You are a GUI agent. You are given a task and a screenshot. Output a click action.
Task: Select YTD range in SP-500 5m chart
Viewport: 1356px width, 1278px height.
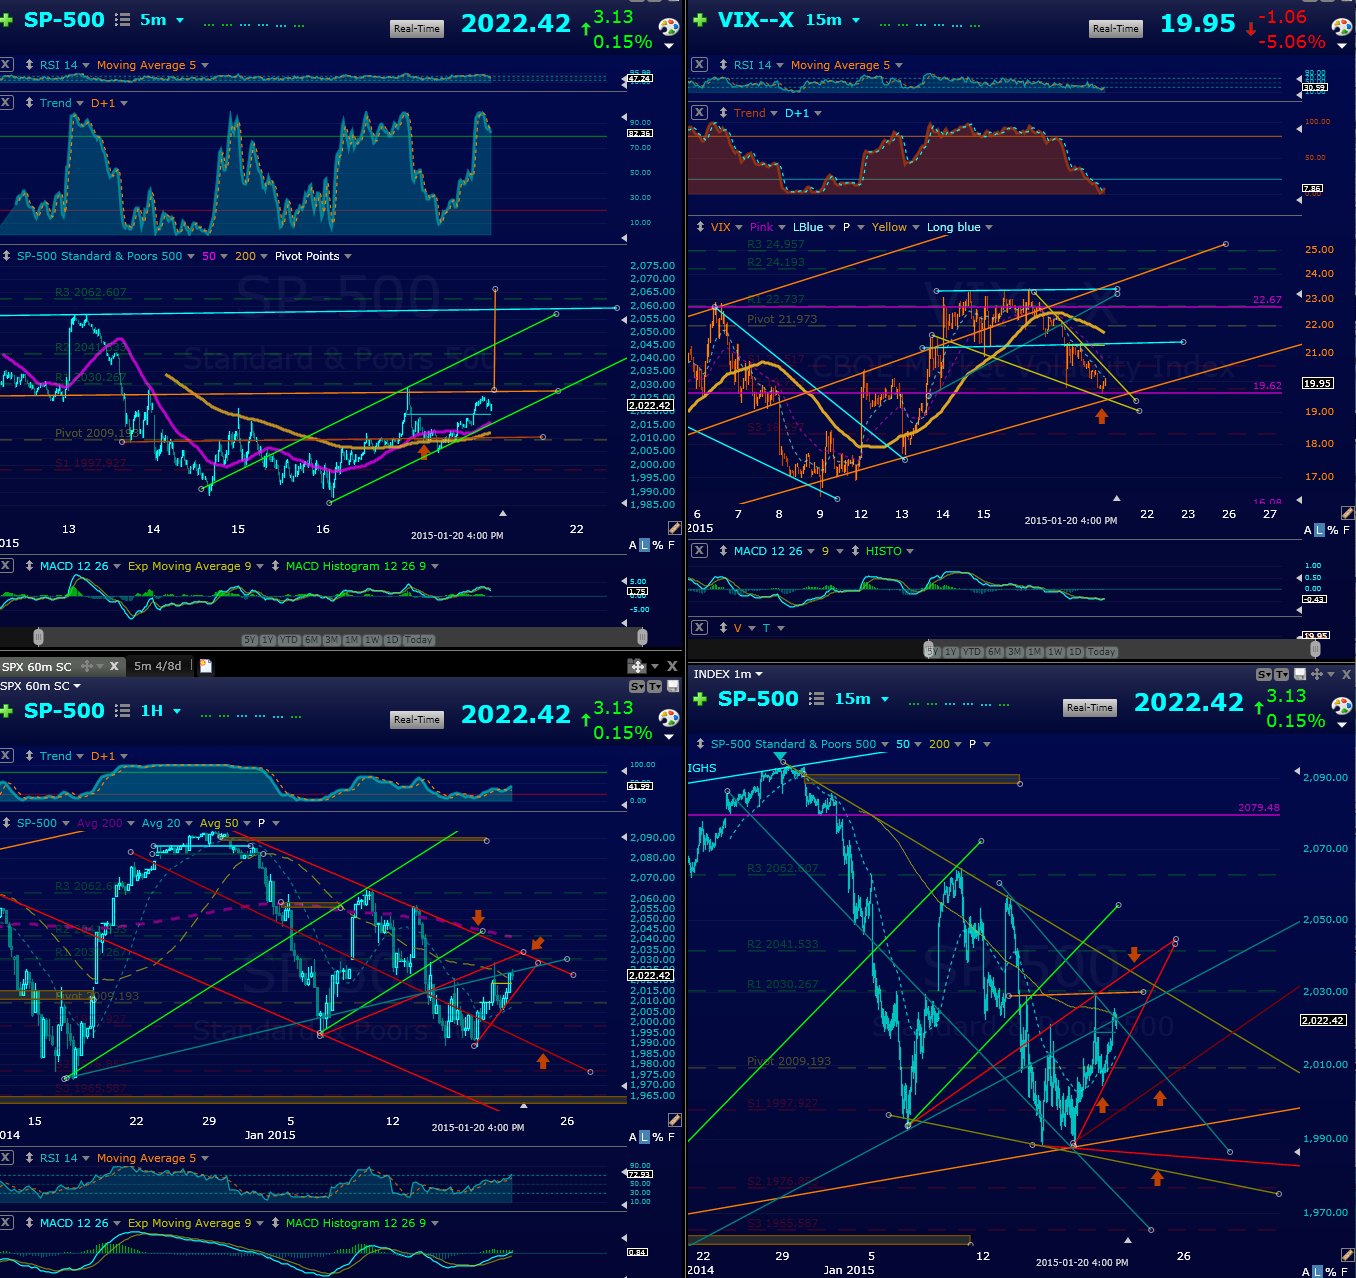pyautogui.click(x=289, y=640)
